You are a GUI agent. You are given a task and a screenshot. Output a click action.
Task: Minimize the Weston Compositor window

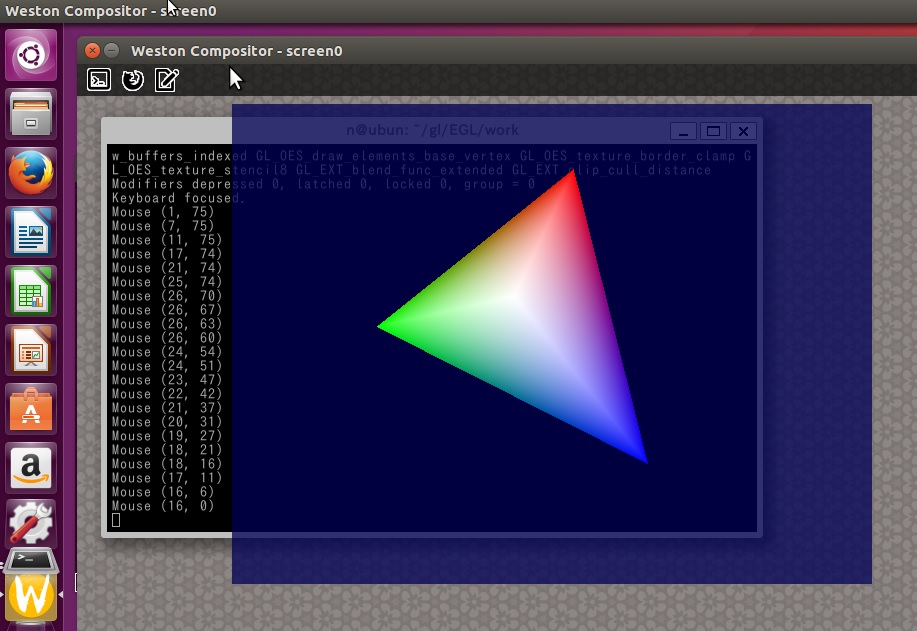coord(112,50)
